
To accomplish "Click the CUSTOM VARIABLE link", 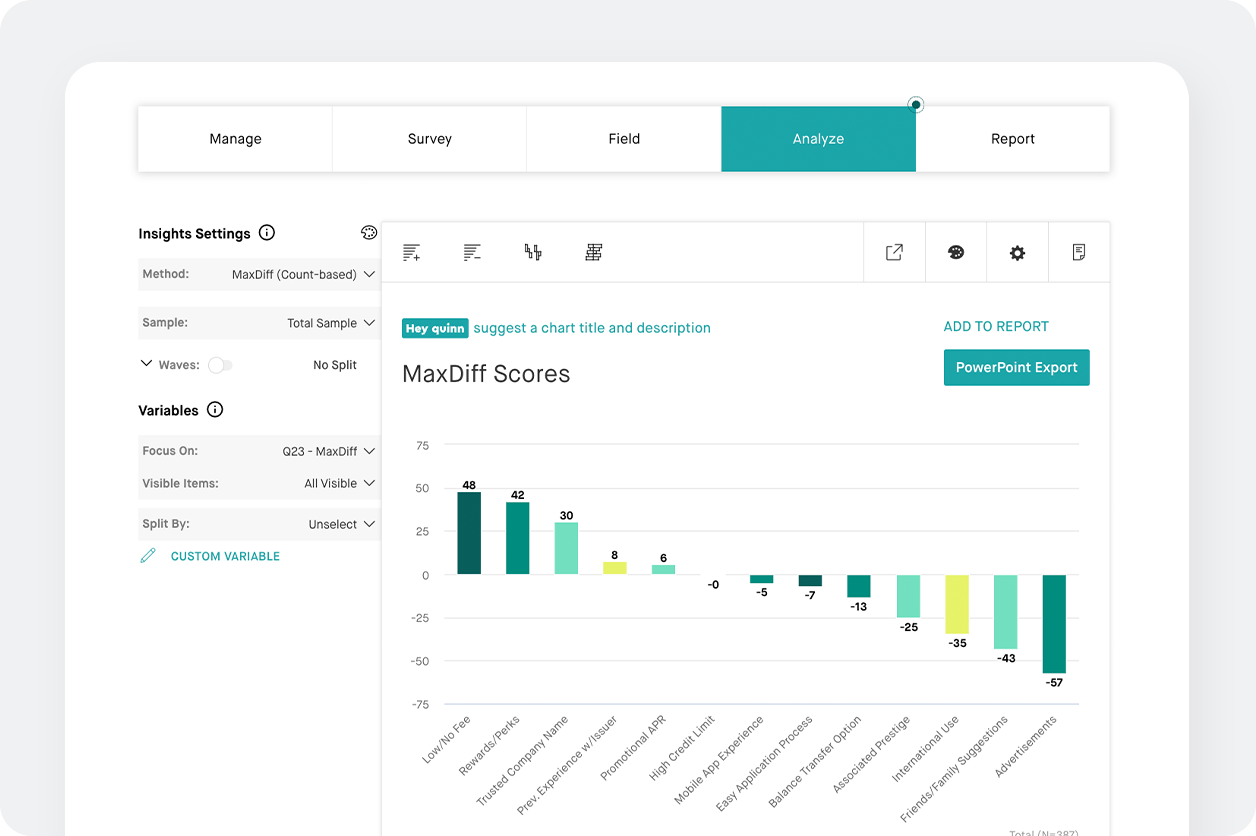I will pyautogui.click(x=225, y=556).
